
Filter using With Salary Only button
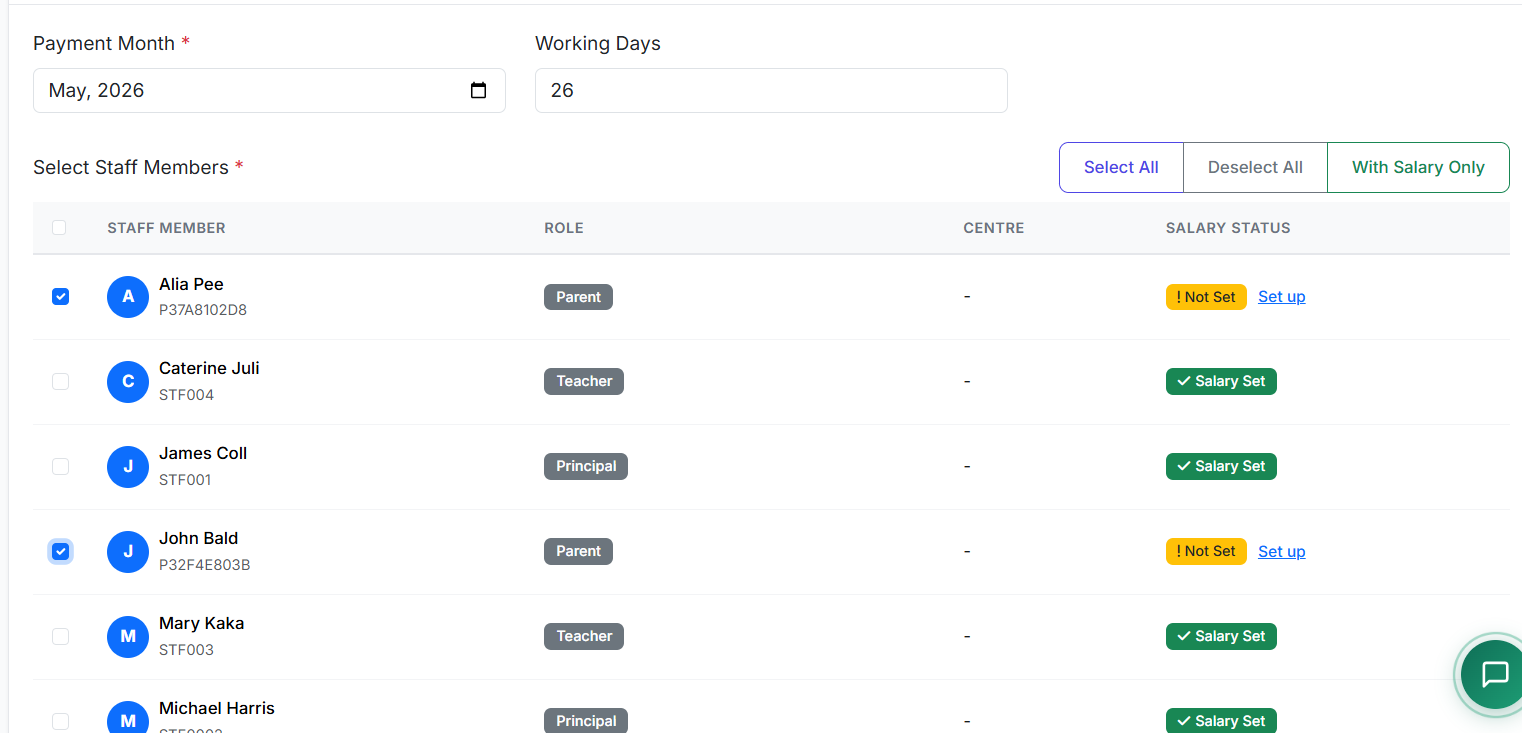[1418, 167]
